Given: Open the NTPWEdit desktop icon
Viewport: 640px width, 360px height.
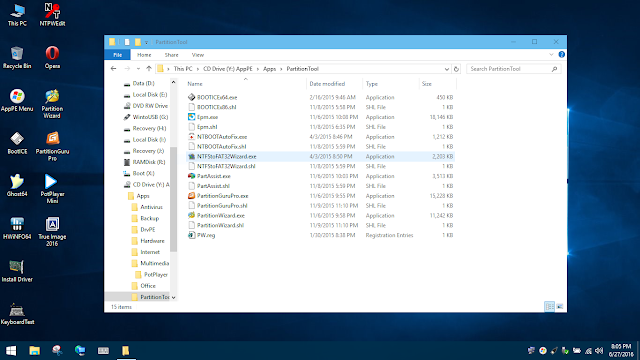Looking at the screenshot, I should pos(52,15).
